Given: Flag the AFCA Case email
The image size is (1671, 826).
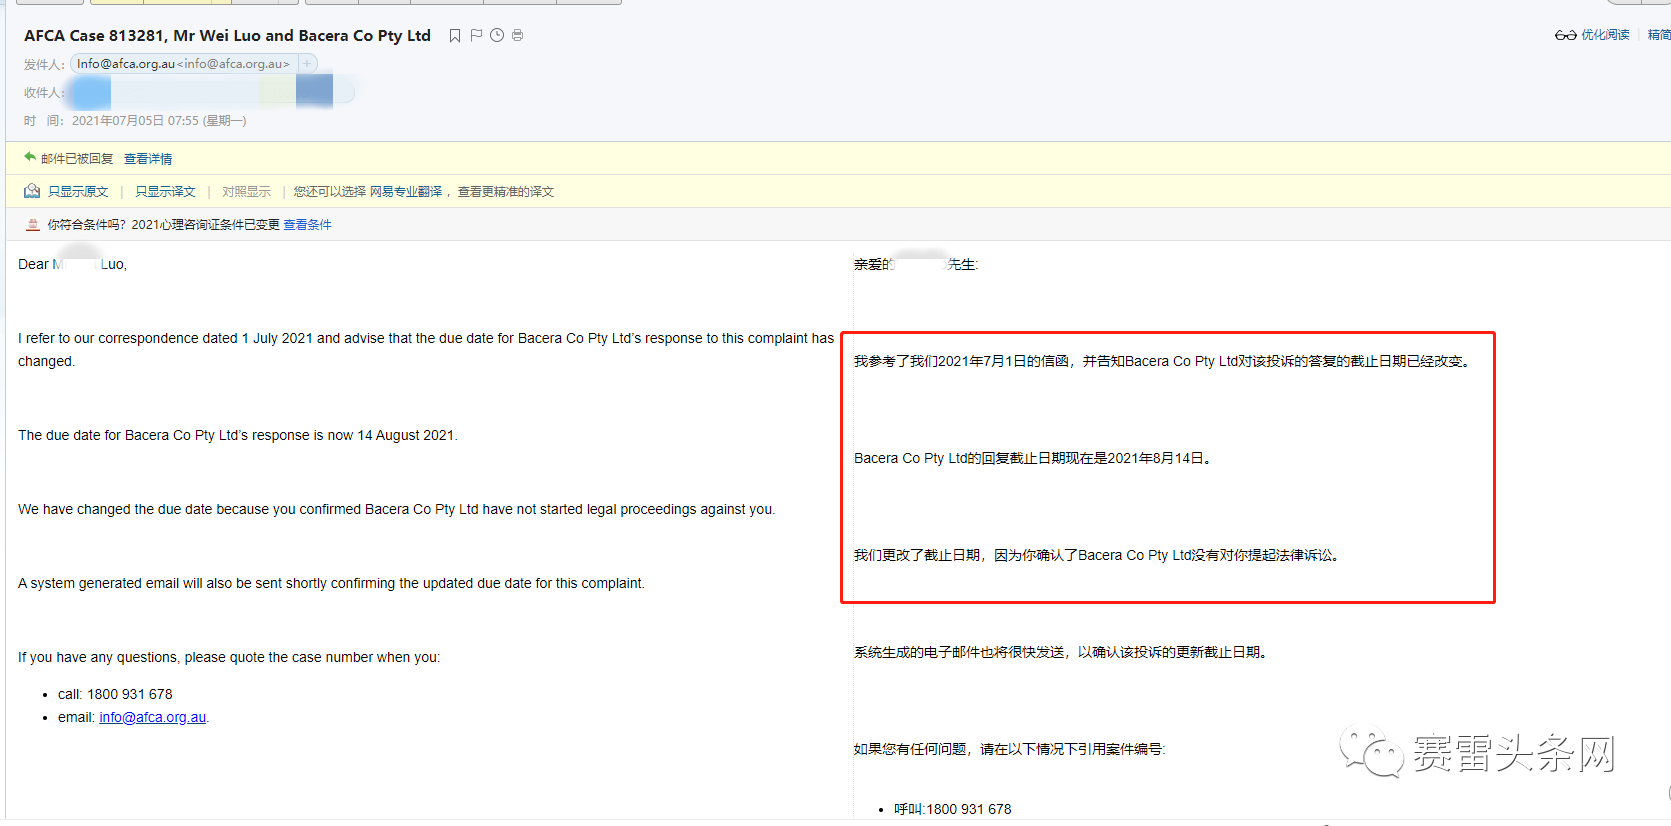Looking at the screenshot, I should click(x=476, y=36).
